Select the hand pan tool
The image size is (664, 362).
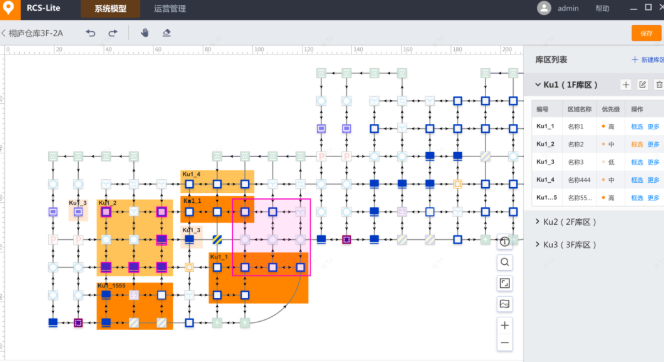tap(145, 33)
